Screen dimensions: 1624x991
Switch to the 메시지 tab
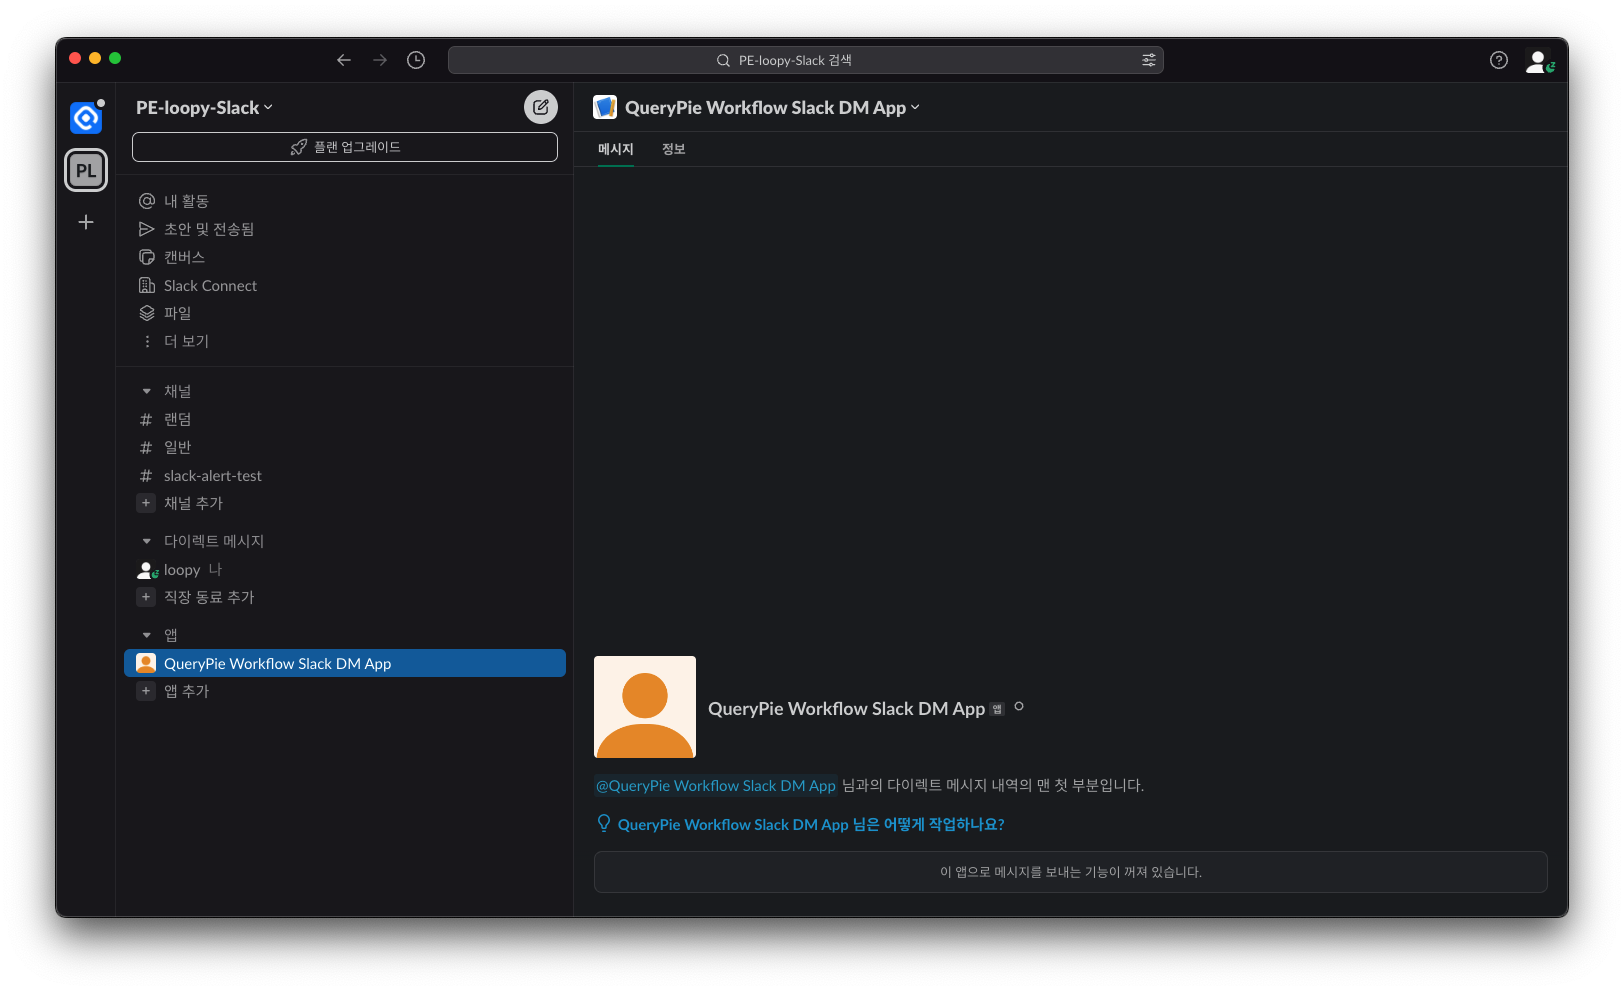615,149
